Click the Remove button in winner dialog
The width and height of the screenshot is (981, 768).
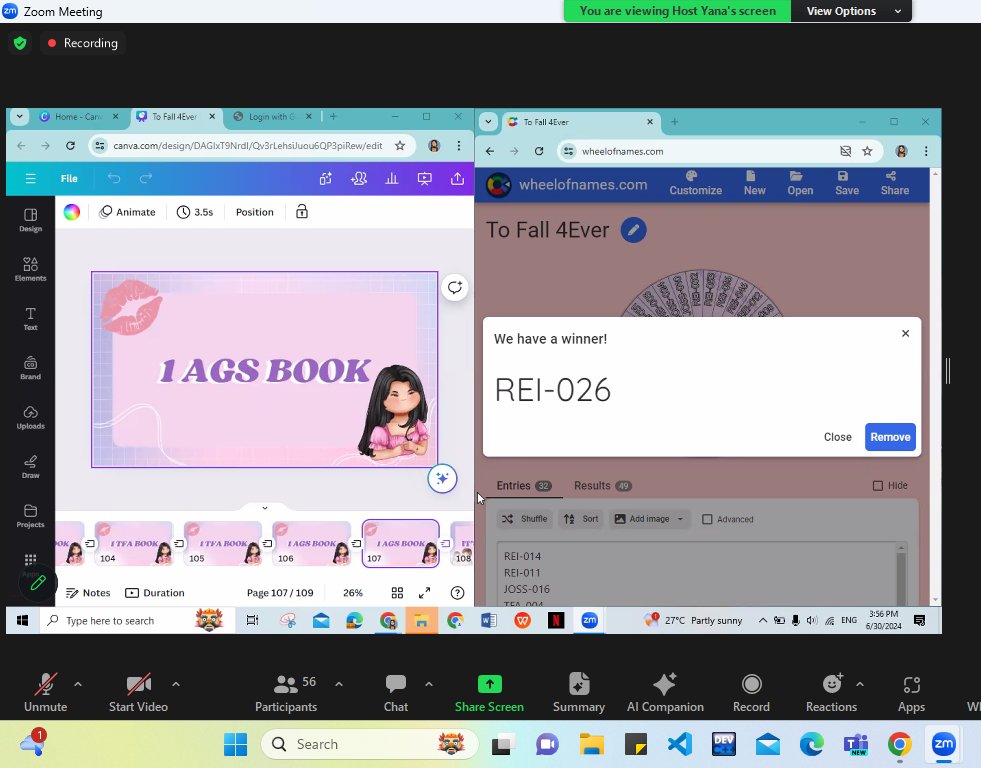[890, 437]
